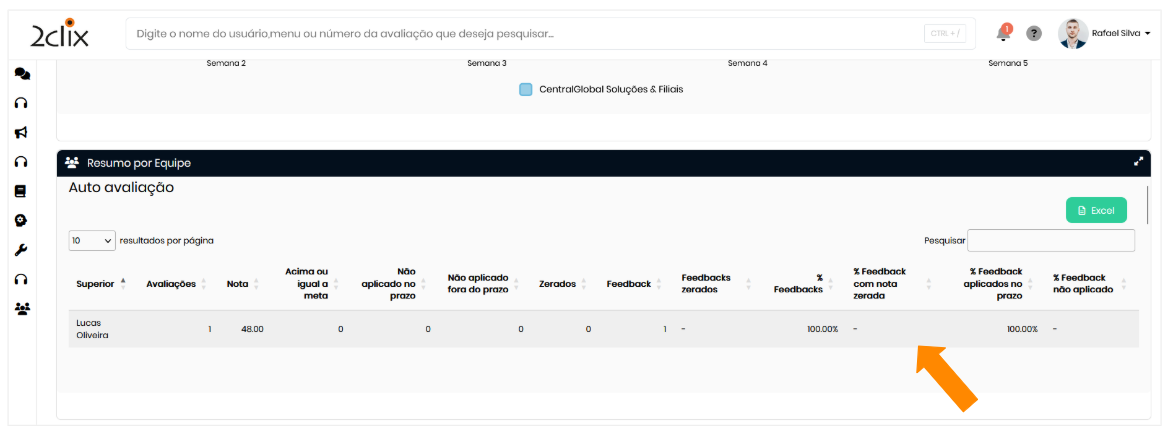This screenshot has width=1173, height=437.
Task: Open the book icon in sidebar
Action: (21, 191)
